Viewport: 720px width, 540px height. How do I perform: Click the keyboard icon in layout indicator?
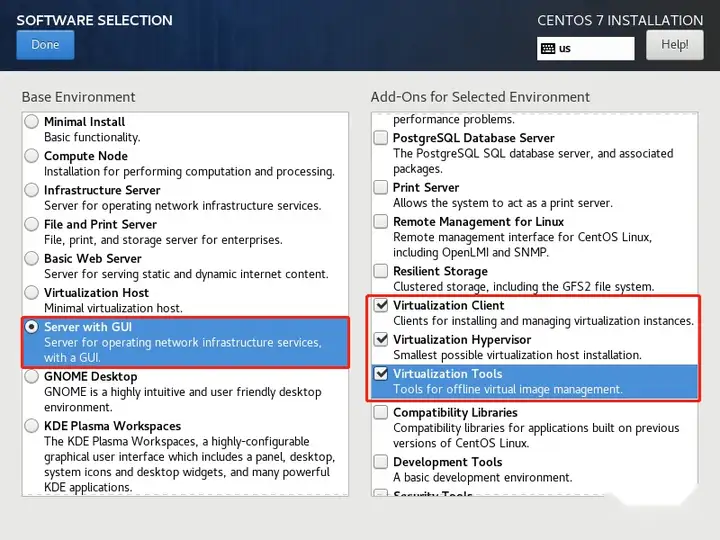point(548,49)
